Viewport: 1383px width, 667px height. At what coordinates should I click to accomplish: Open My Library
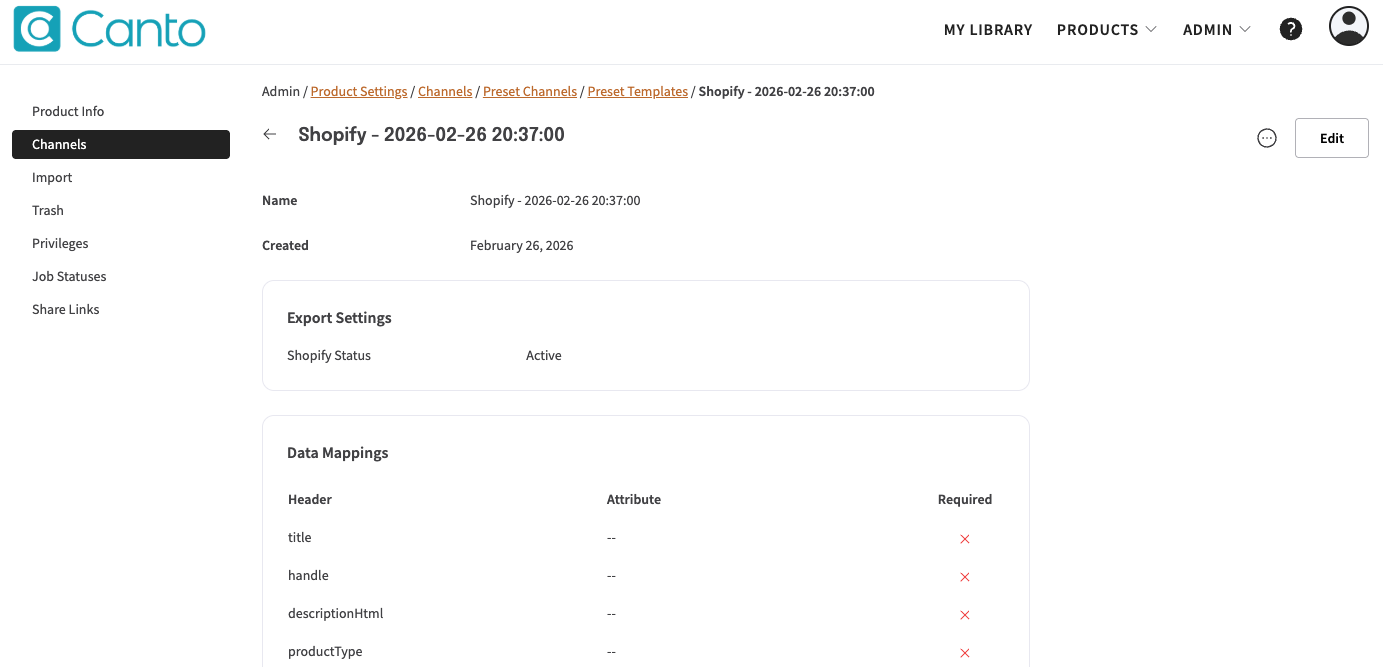coord(988,30)
